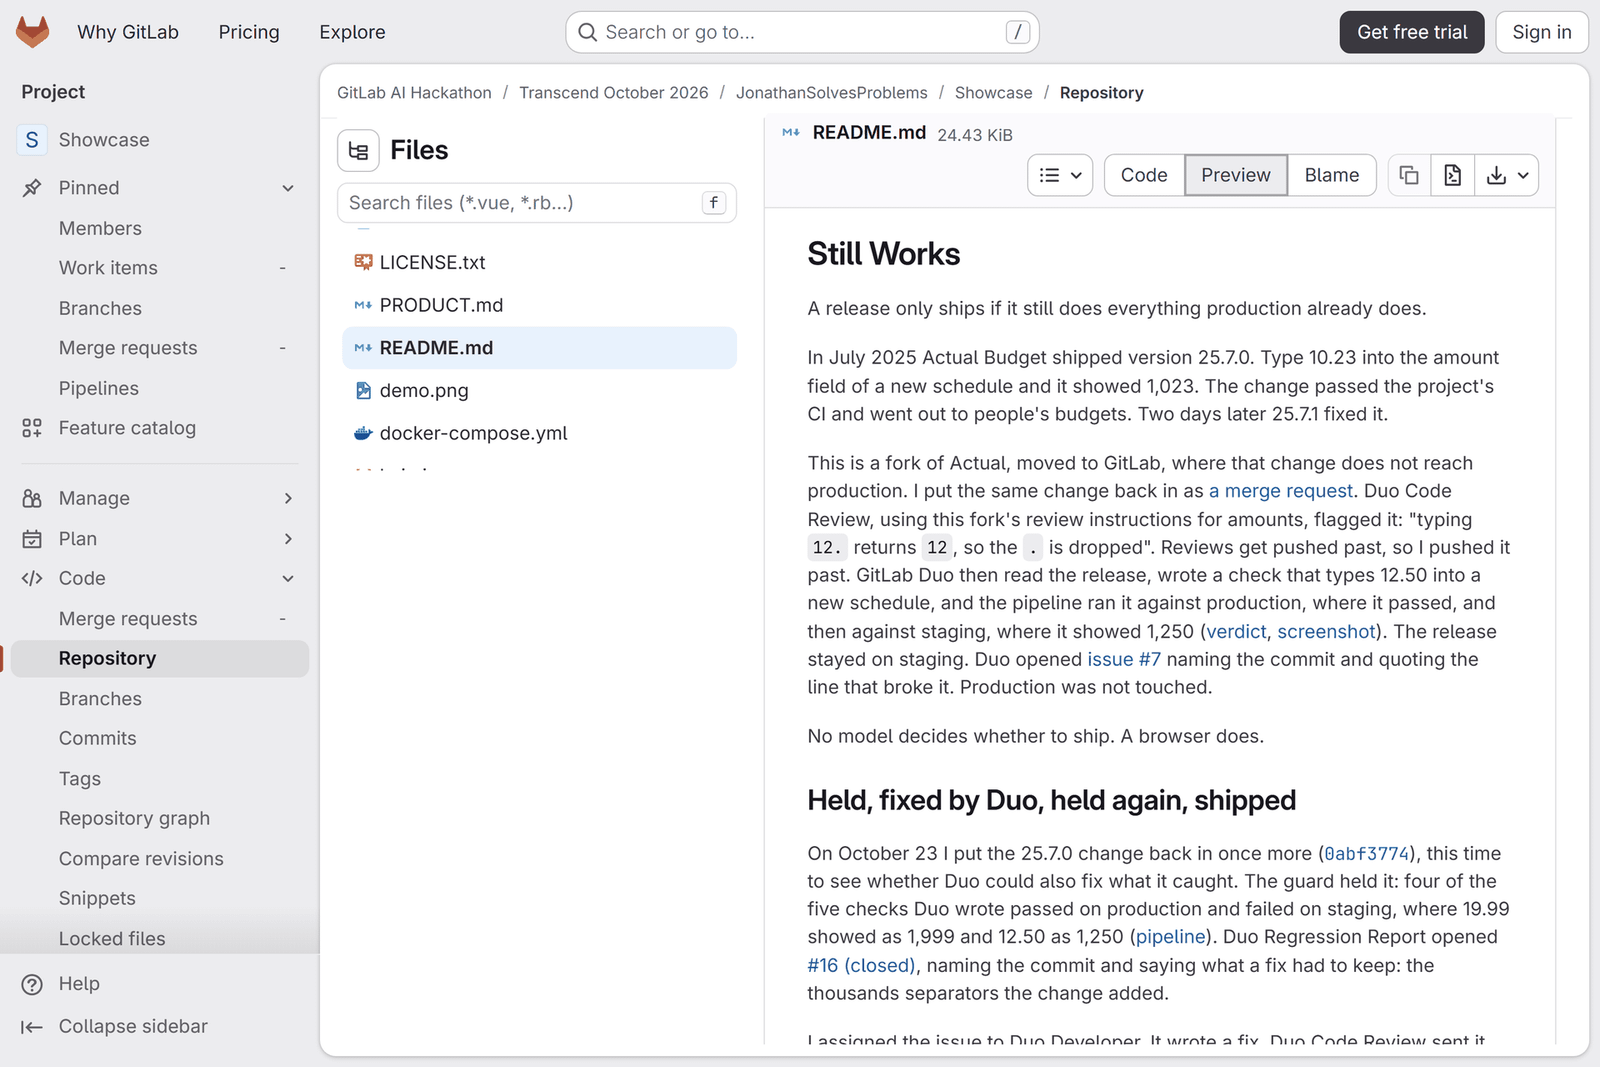The width and height of the screenshot is (1600, 1067).
Task: Open Repository graph in sidebar
Action: [x=134, y=819]
